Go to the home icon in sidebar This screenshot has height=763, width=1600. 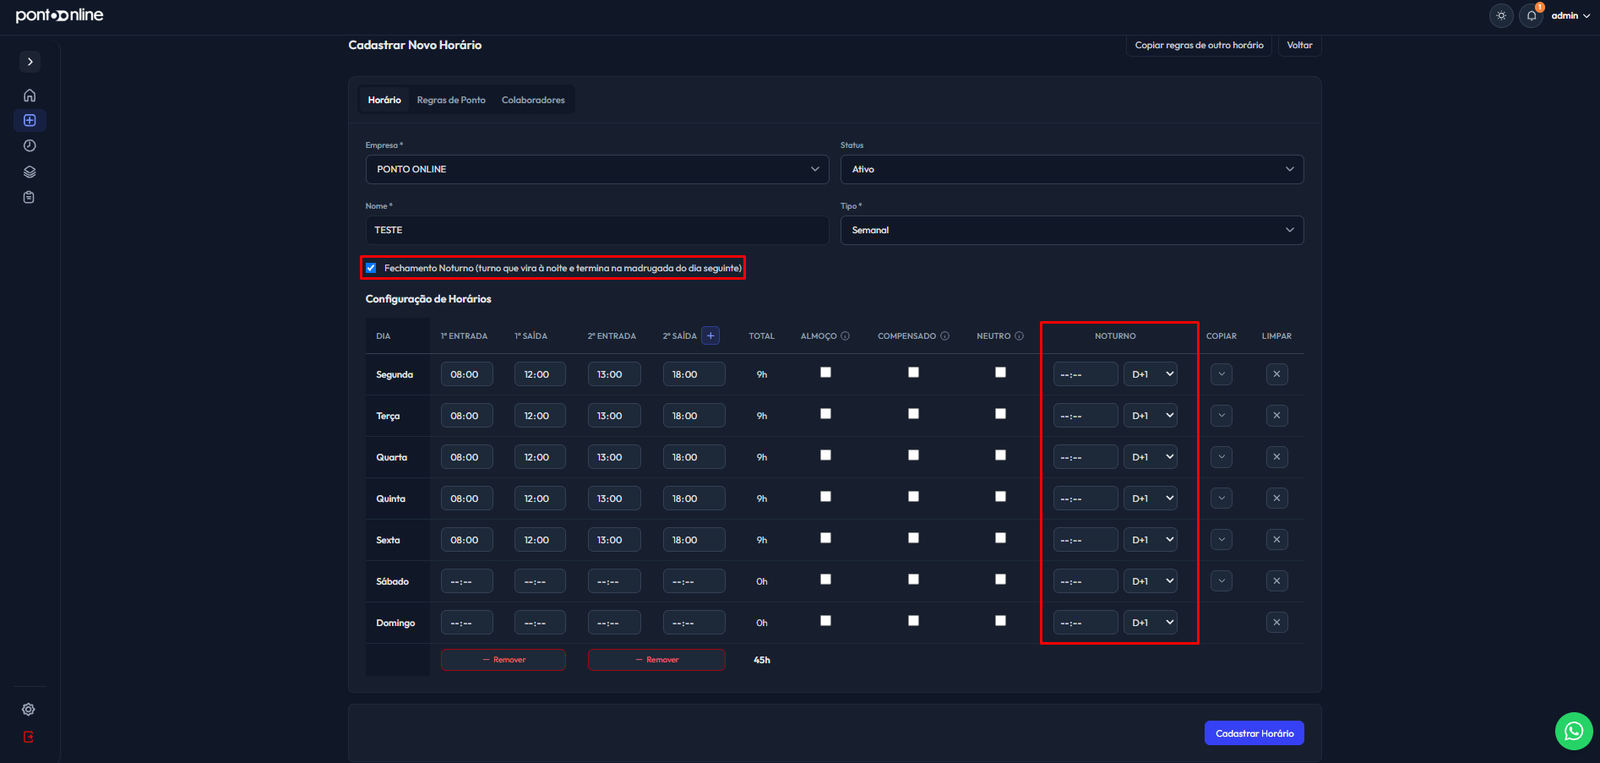click(x=30, y=96)
